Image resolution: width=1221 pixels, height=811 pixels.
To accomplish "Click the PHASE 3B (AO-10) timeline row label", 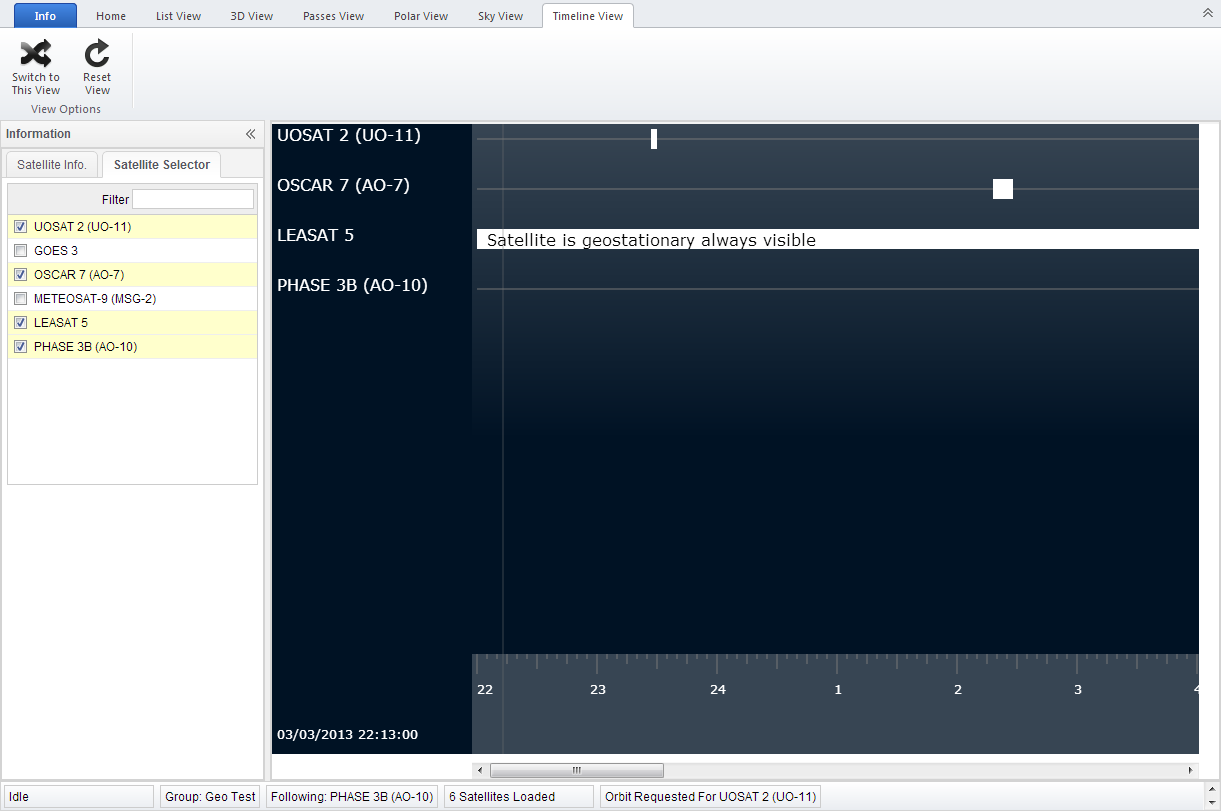I will [352, 285].
